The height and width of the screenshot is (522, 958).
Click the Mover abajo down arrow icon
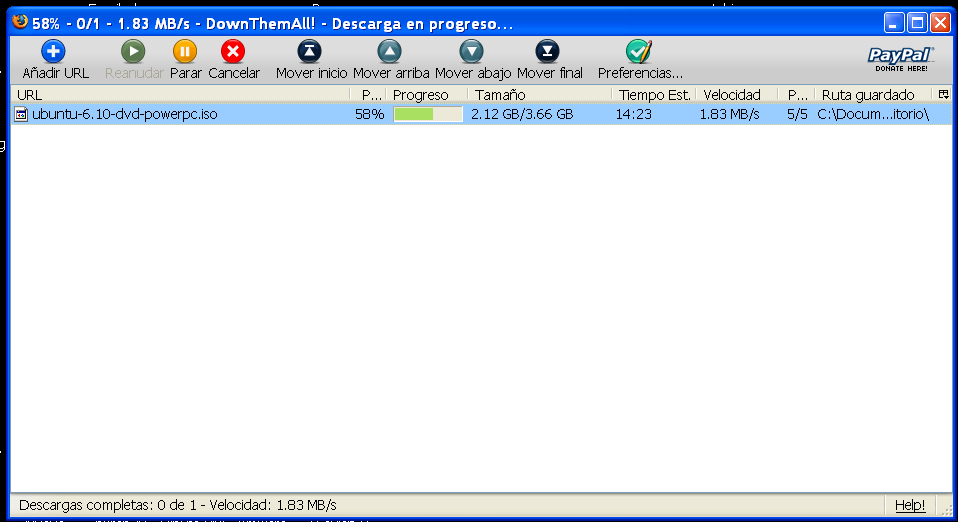click(x=472, y=51)
